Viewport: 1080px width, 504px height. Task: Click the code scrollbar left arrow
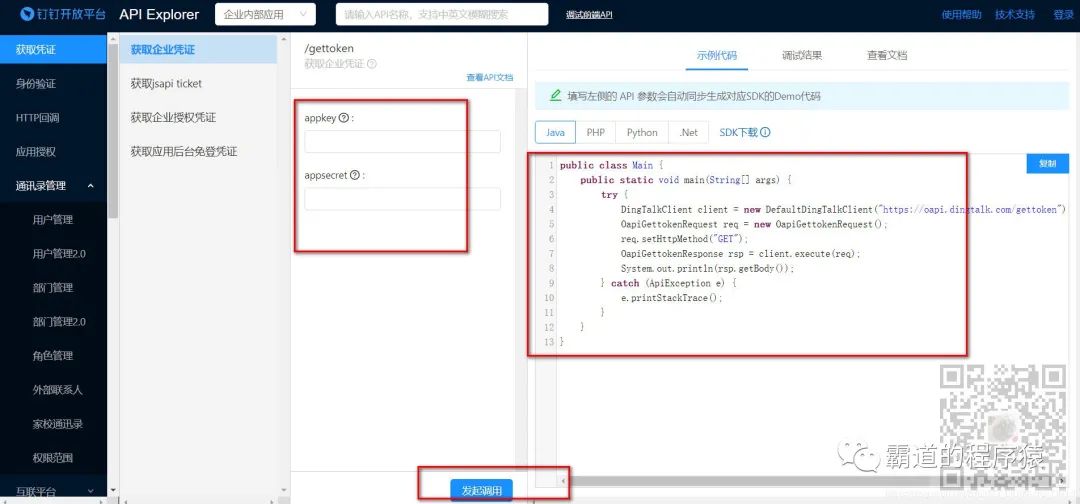click(x=564, y=480)
